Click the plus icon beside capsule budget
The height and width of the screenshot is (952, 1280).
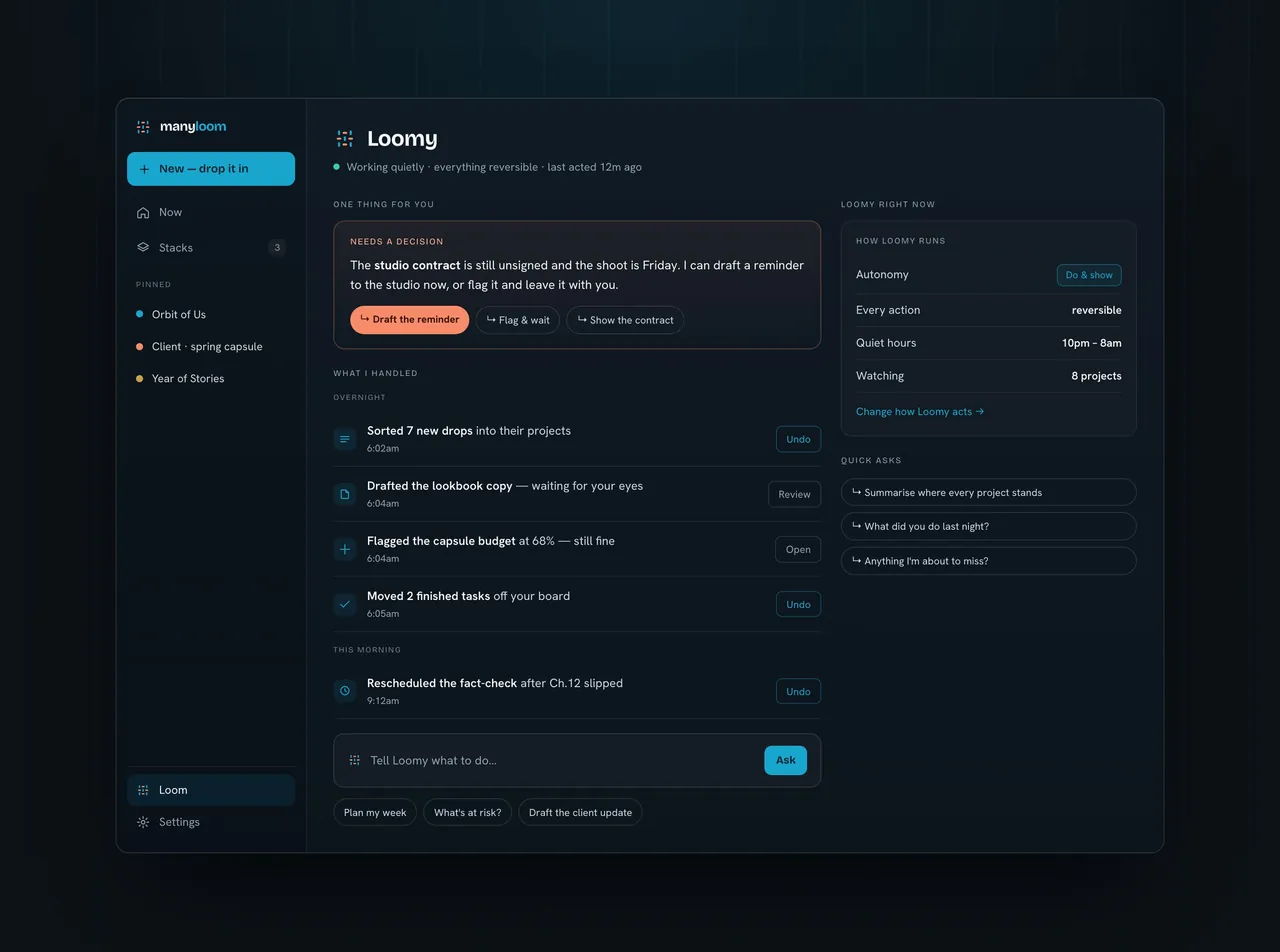[345, 549]
